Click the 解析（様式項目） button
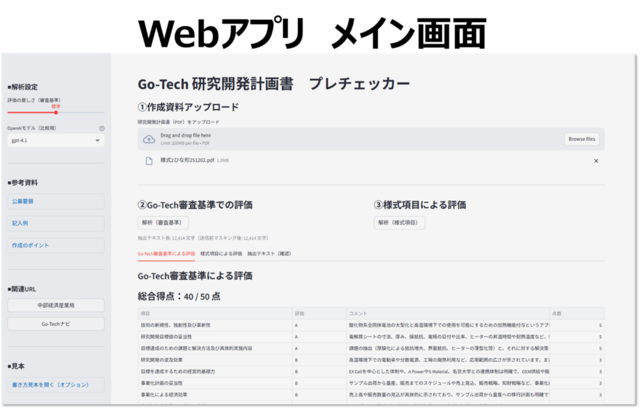 coord(397,222)
